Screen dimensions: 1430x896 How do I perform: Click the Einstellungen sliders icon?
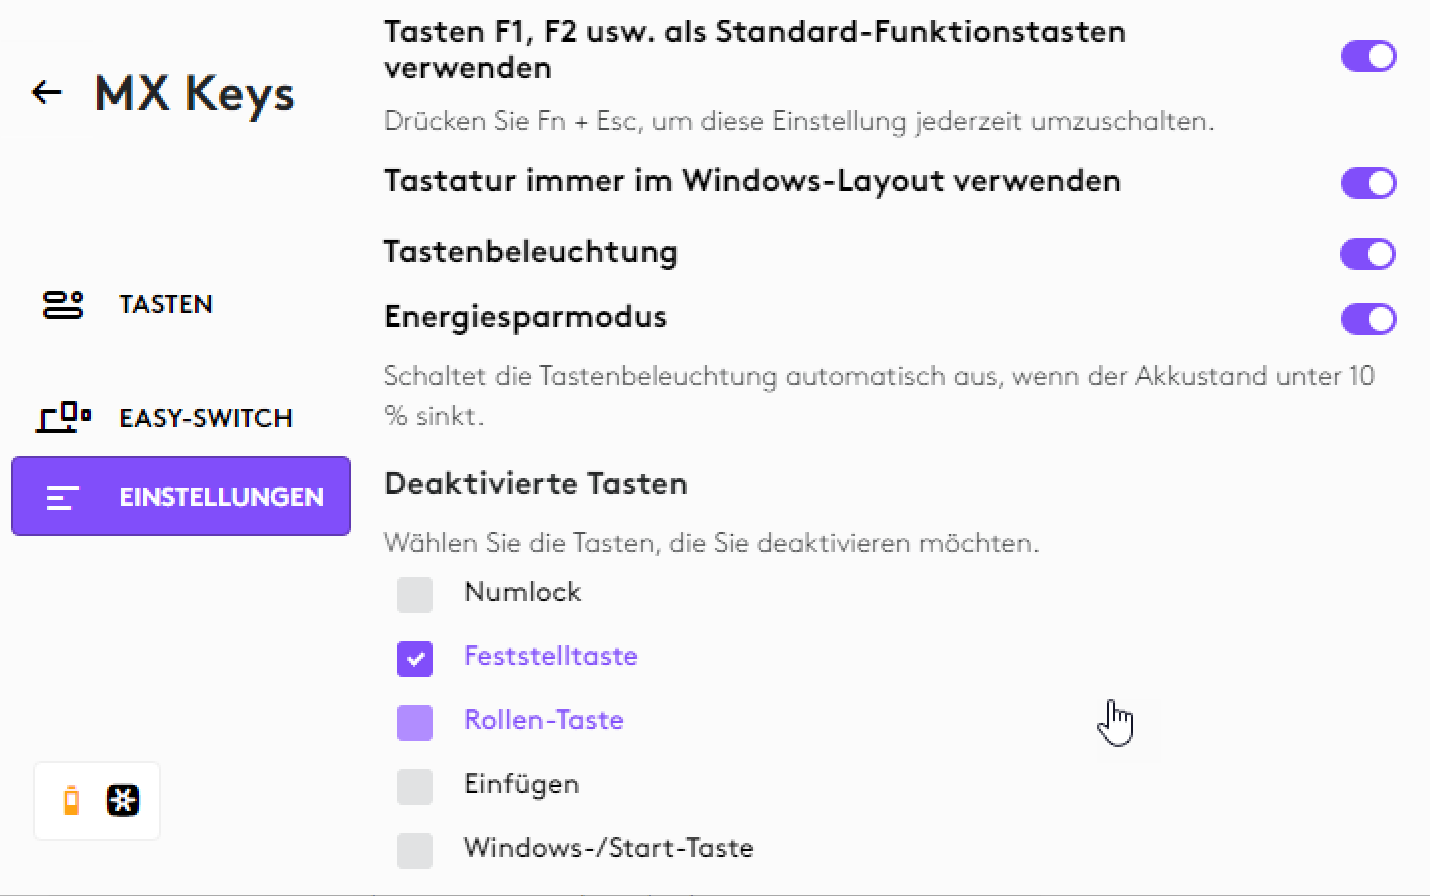63,497
